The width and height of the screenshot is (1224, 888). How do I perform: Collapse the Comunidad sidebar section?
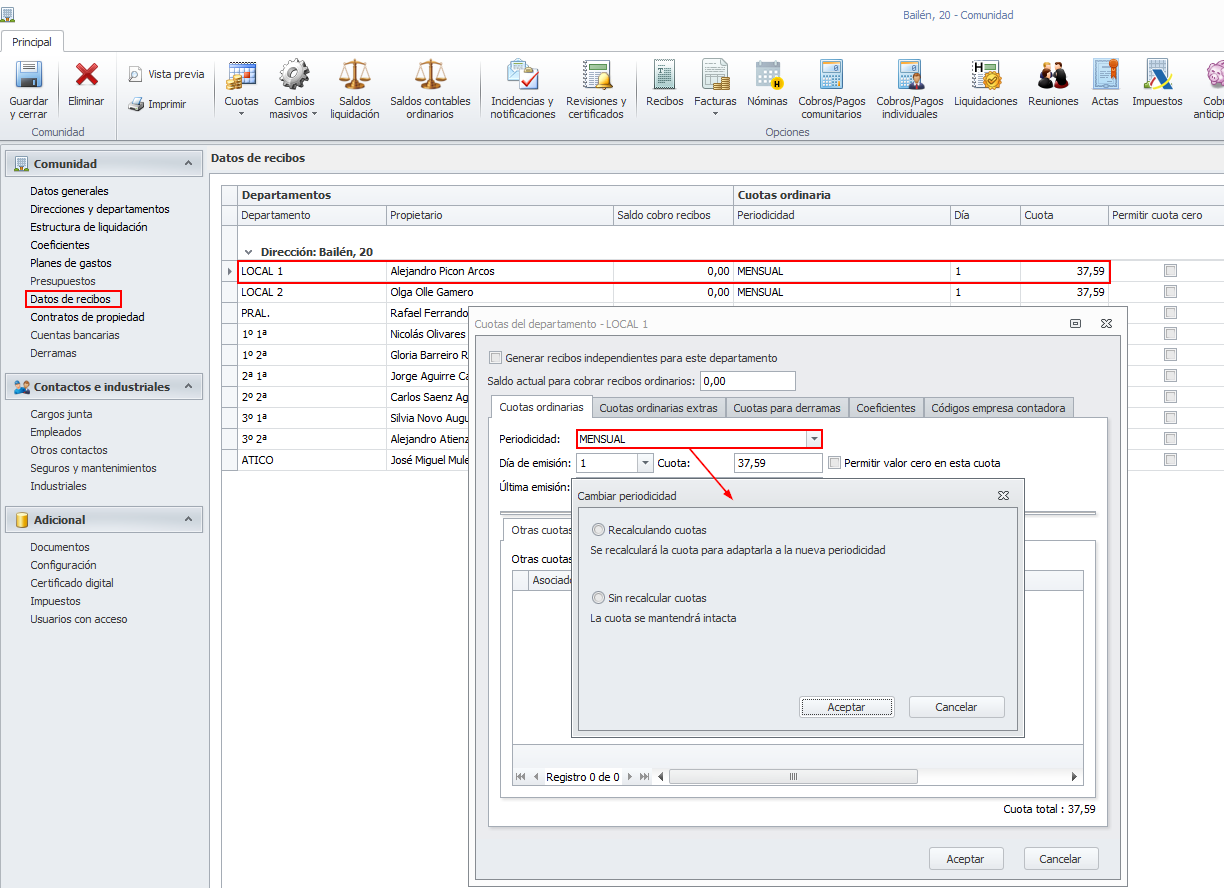(x=187, y=164)
